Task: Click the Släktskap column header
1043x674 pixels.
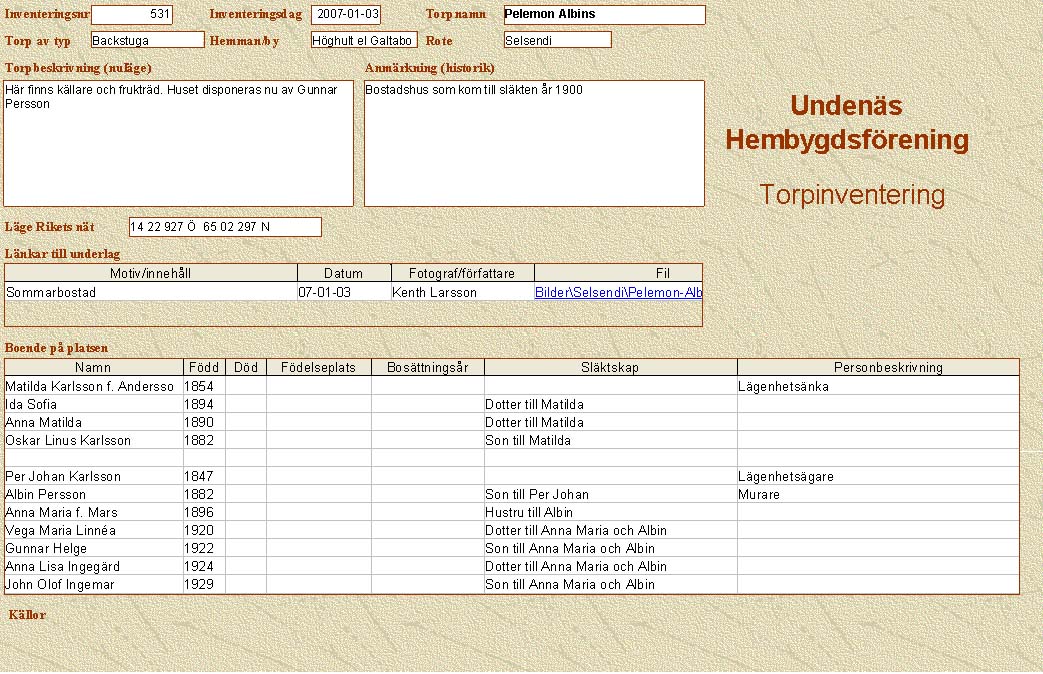Action: coord(610,367)
